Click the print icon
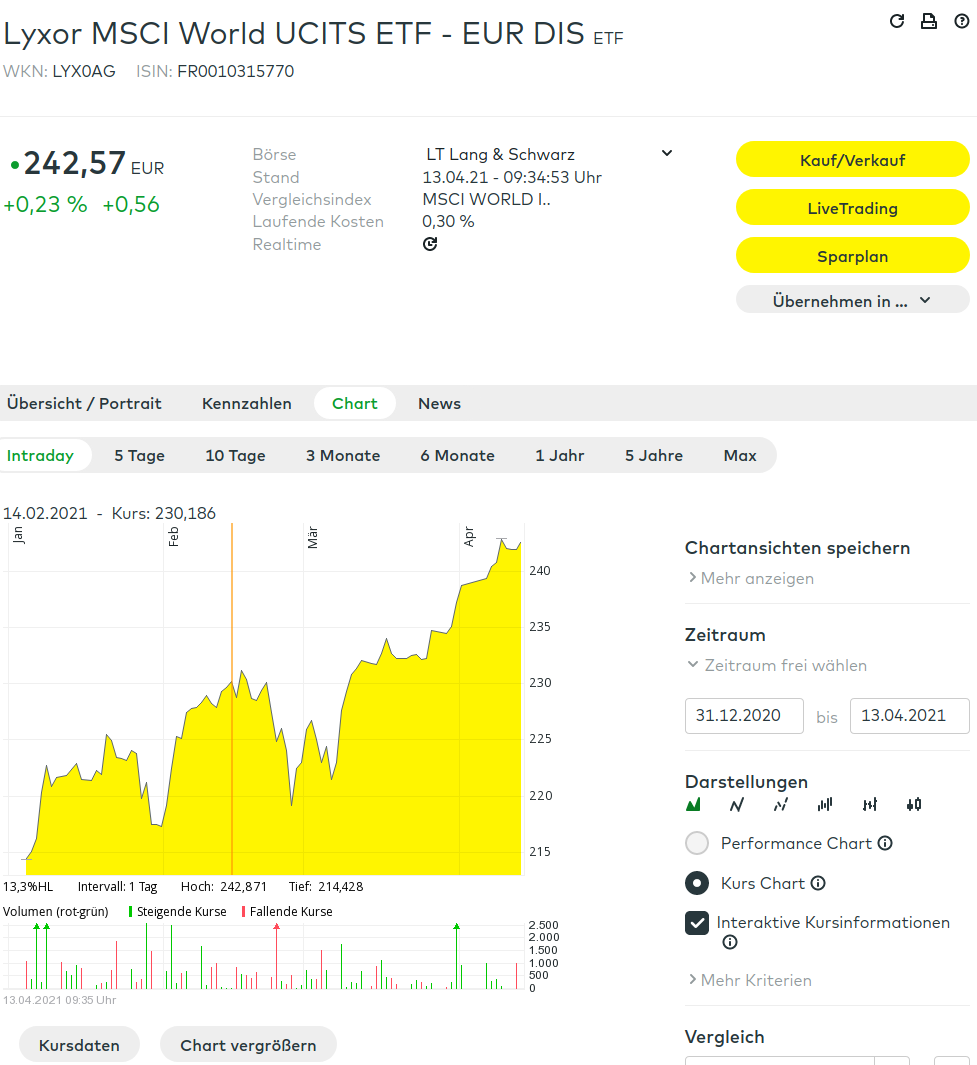 click(x=929, y=21)
